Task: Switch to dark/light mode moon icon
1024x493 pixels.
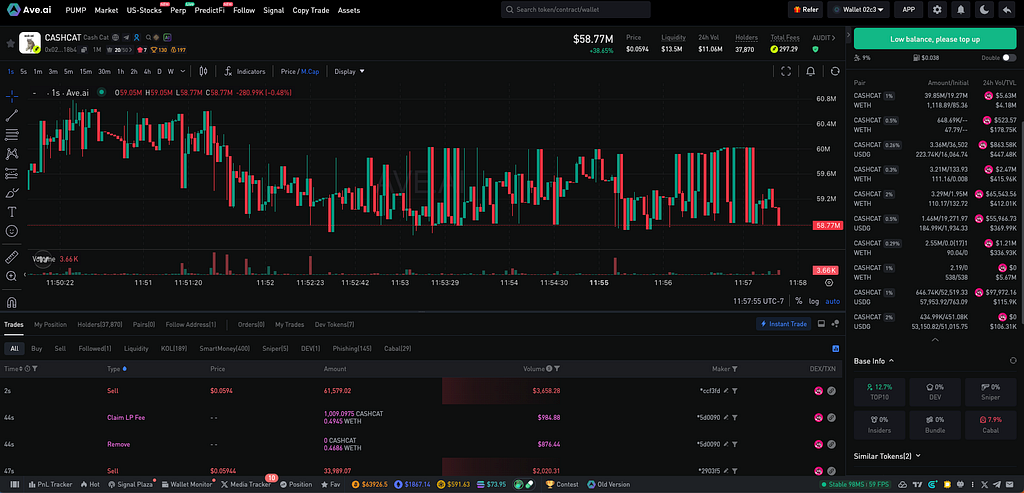Action: 985,9
